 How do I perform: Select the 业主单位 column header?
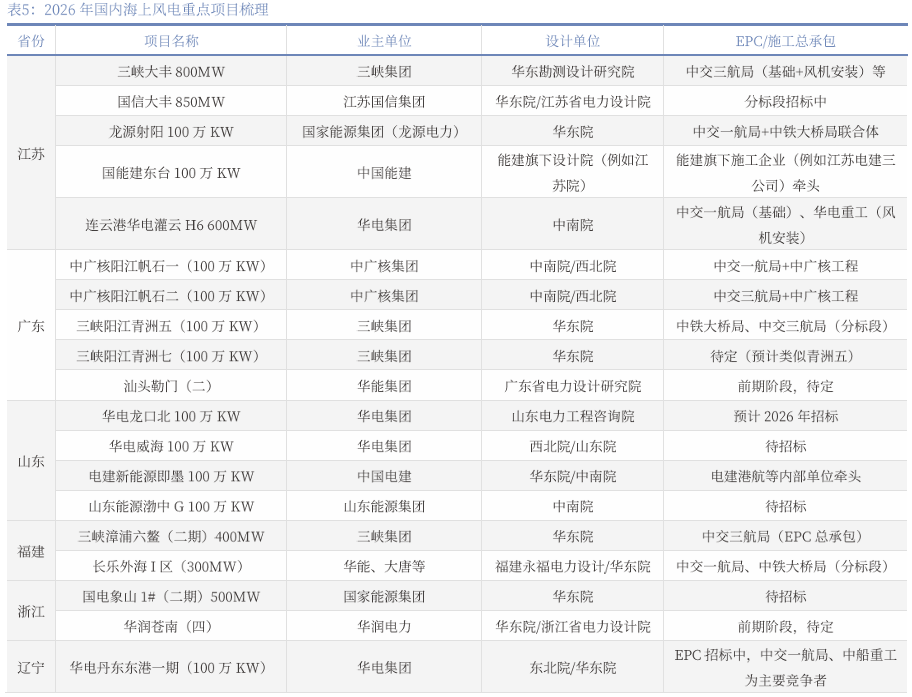click(384, 41)
